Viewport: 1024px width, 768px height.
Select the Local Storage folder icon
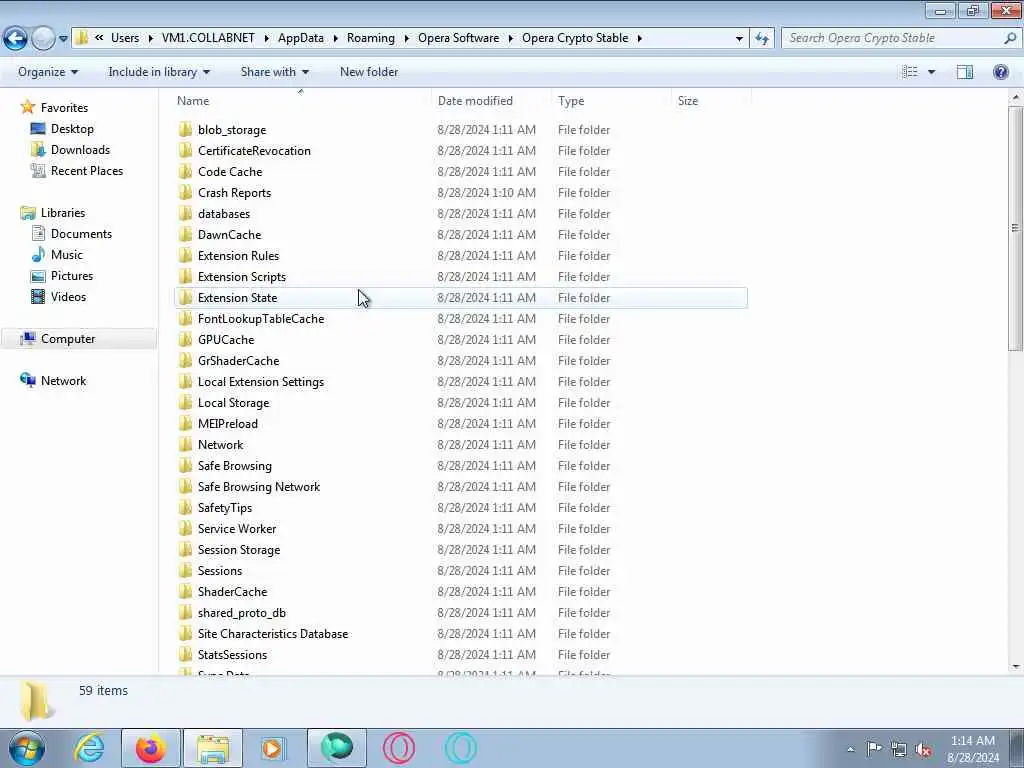pos(185,402)
